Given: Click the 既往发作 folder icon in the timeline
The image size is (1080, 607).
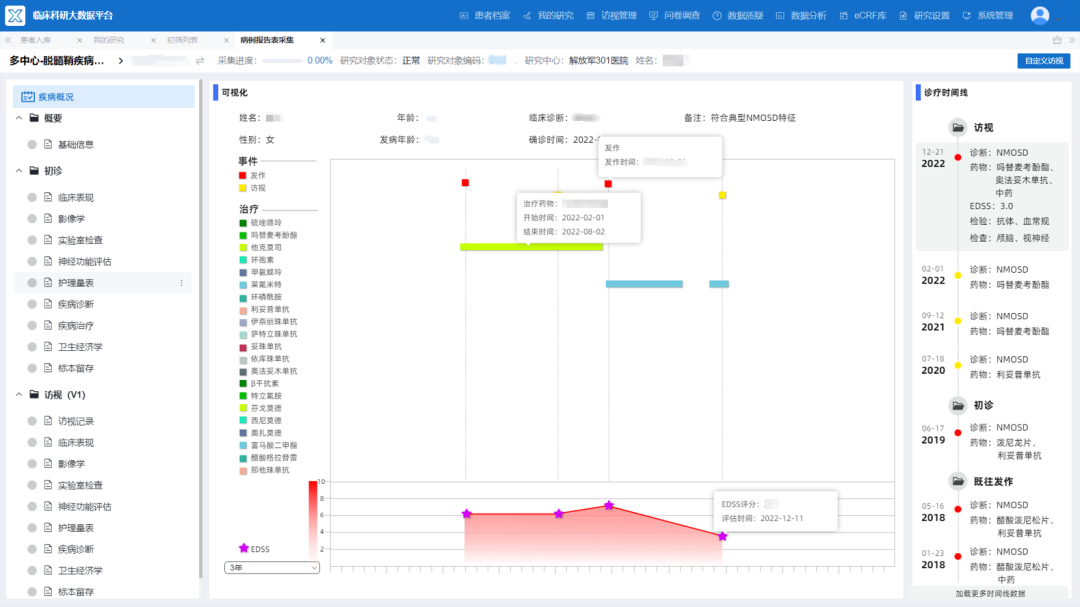Looking at the screenshot, I should click(958, 481).
